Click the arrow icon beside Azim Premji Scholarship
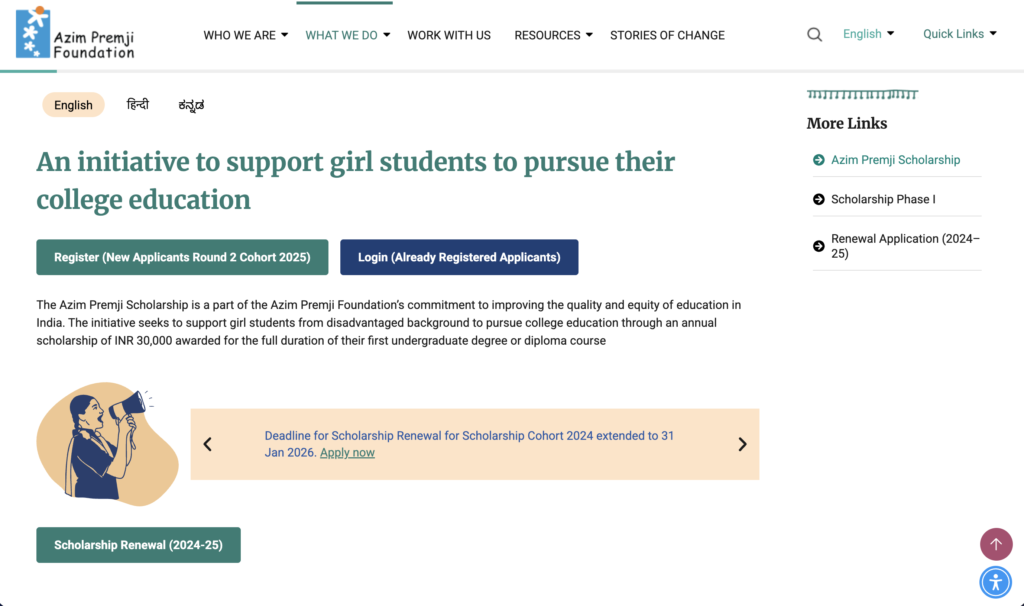1024x606 pixels. click(x=817, y=159)
